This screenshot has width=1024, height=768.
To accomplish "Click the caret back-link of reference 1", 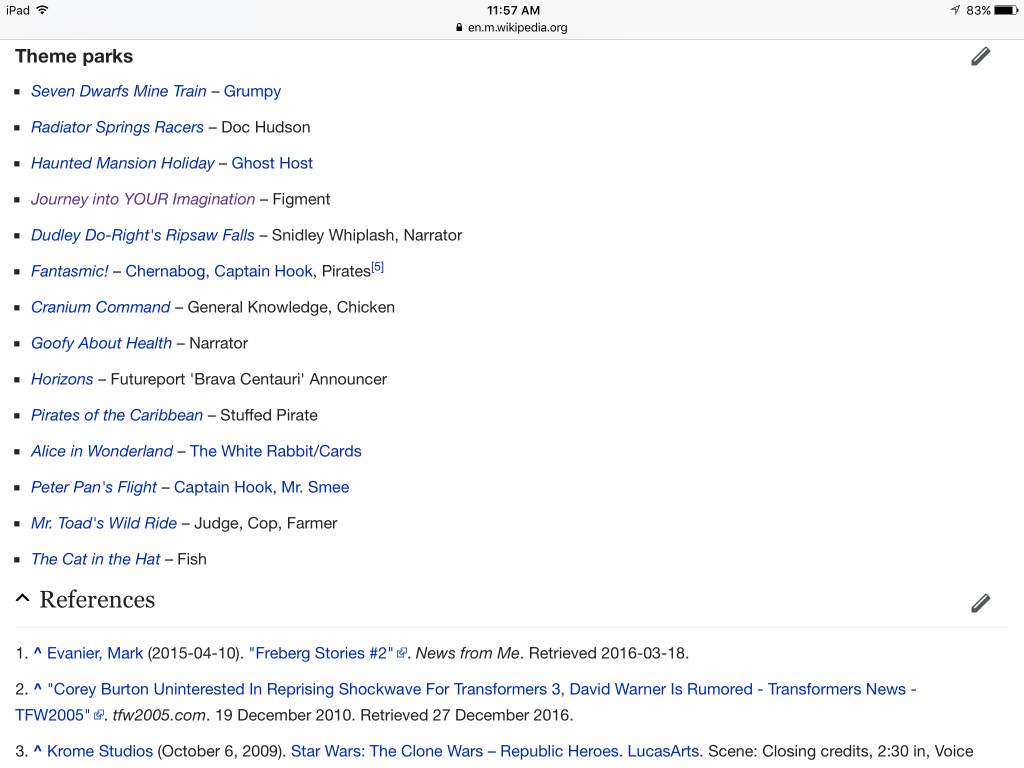I will pos(37,653).
